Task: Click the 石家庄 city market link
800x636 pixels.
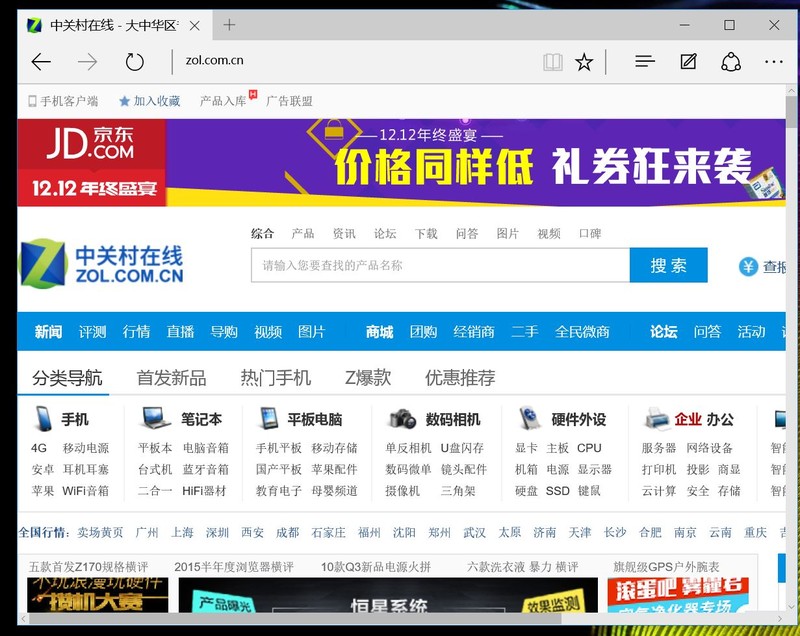Action: click(329, 532)
